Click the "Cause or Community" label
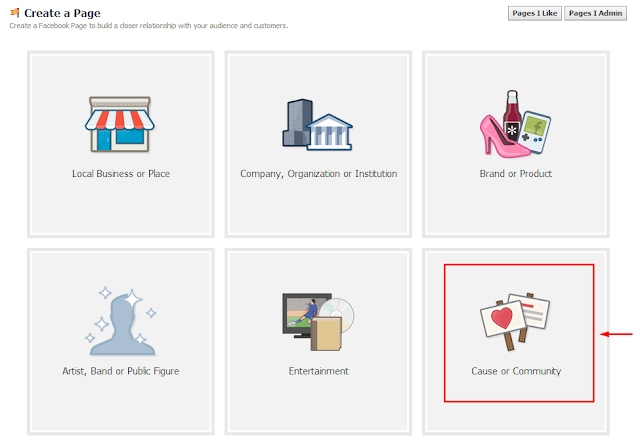The width and height of the screenshot is (640, 444). [516, 371]
